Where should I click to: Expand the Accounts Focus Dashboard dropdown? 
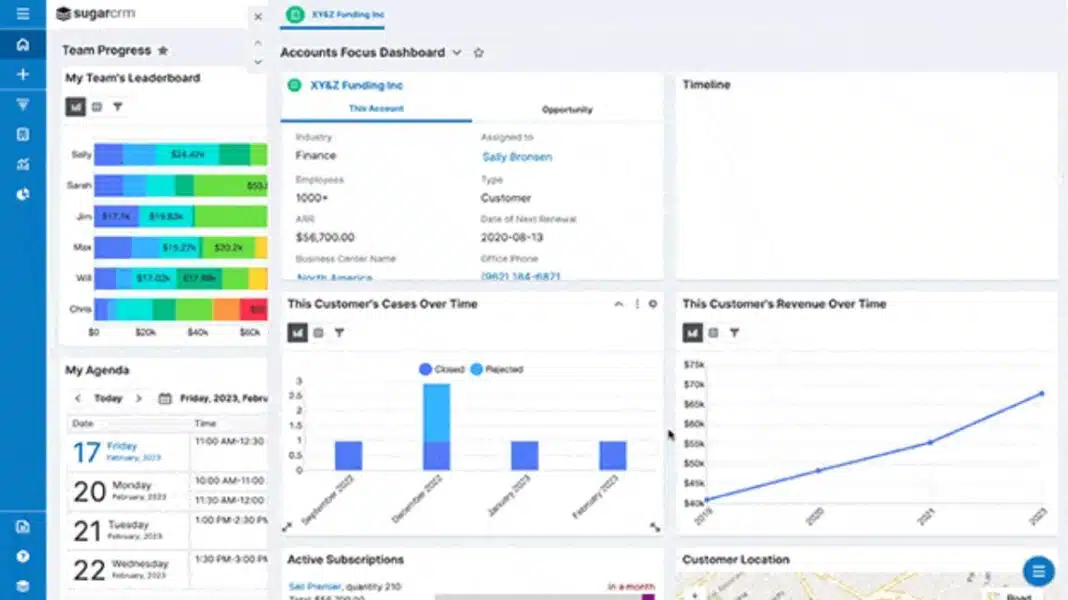[457, 53]
